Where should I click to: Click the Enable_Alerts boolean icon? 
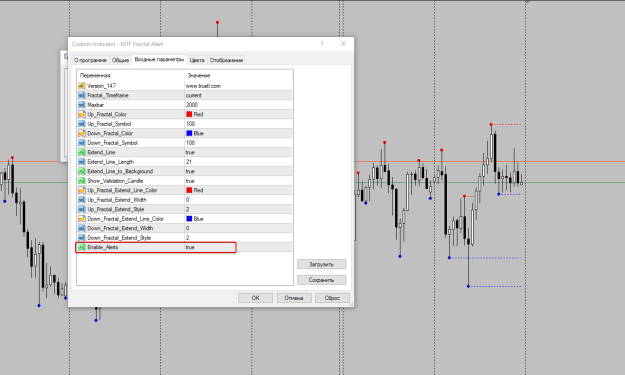(x=82, y=247)
